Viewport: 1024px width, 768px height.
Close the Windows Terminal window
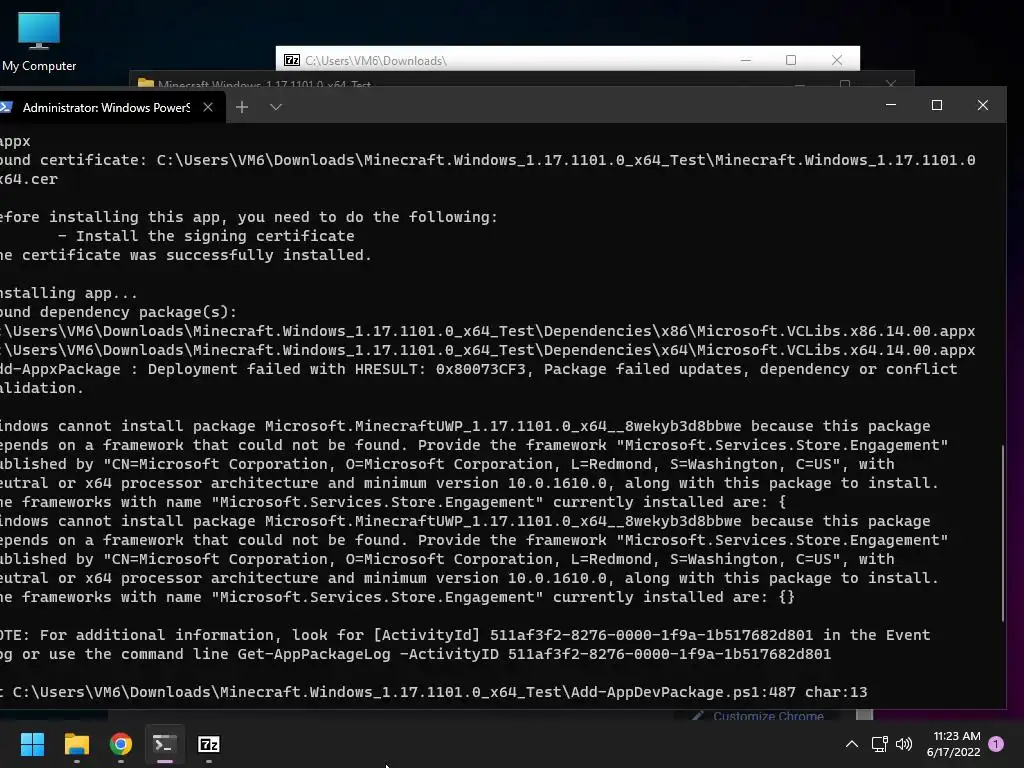pyautogui.click(x=982, y=105)
